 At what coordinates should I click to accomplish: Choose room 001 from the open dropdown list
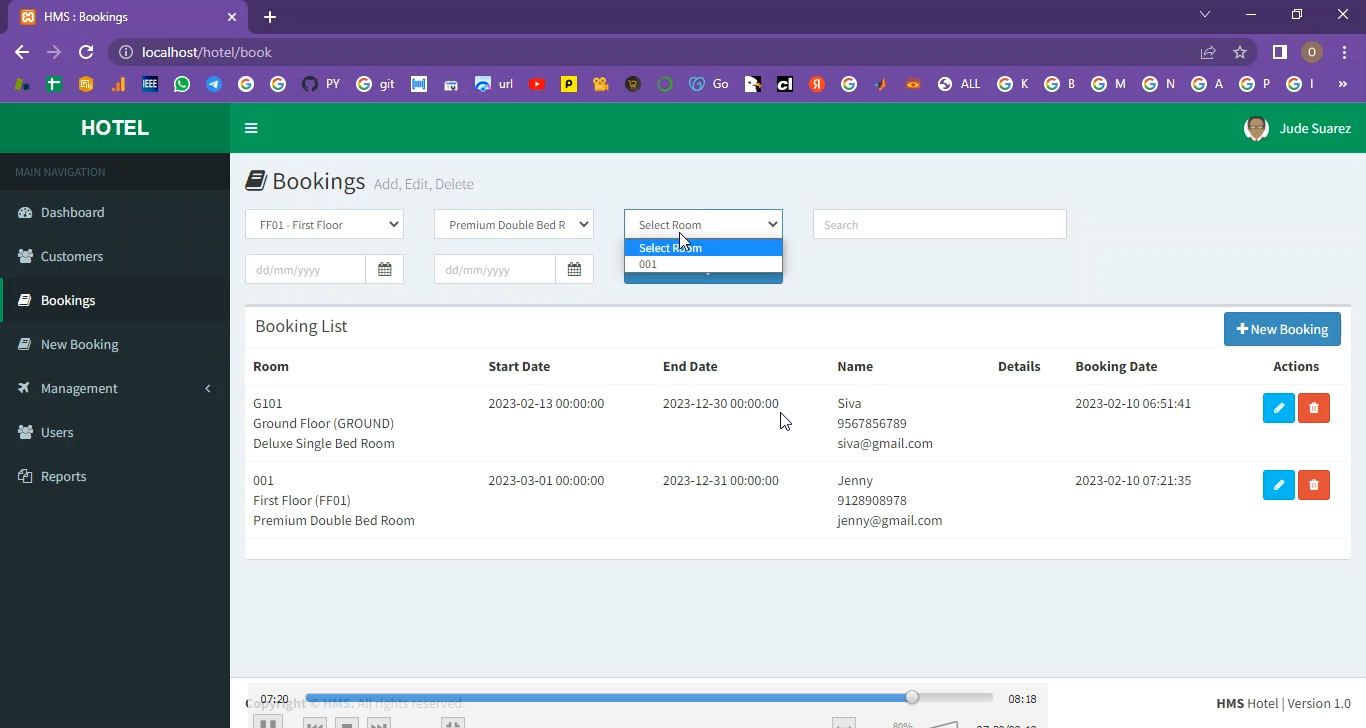pos(702,264)
